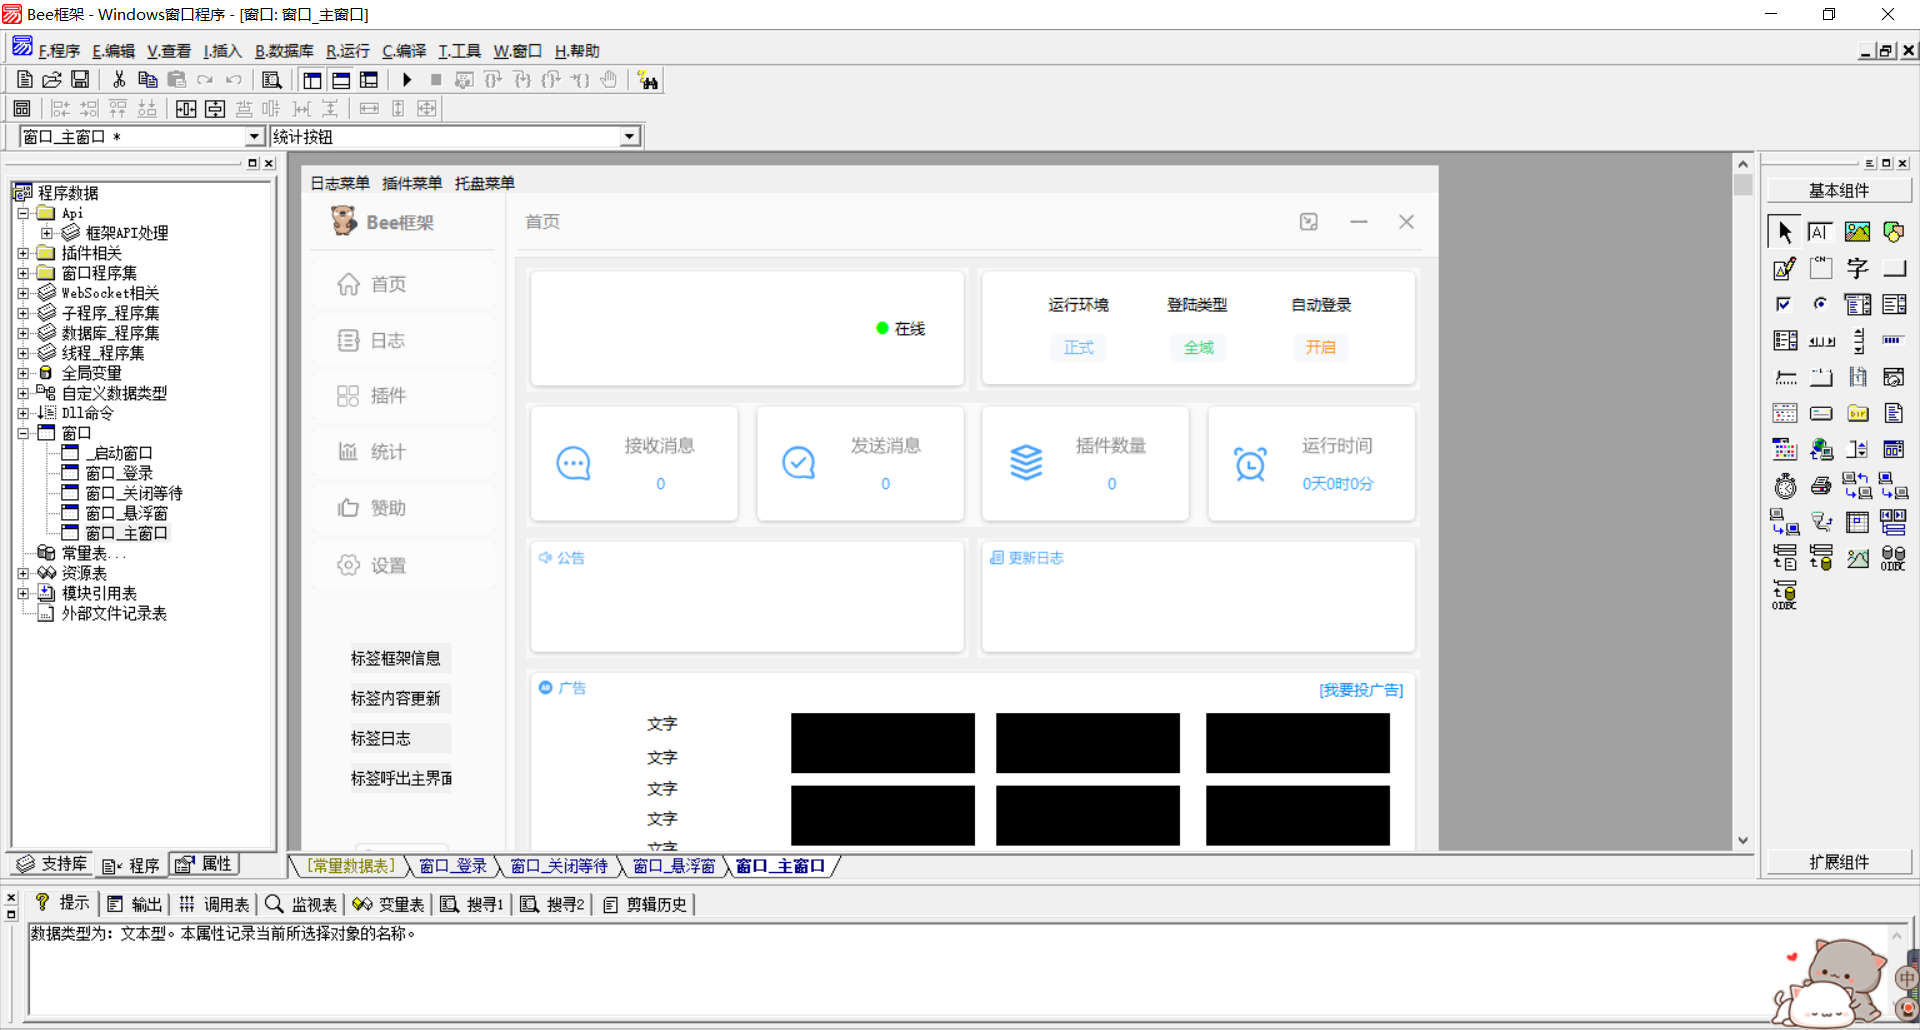1920x1030 pixels.
Task: Pick the checkbox component in the palette
Action: point(1784,304)
